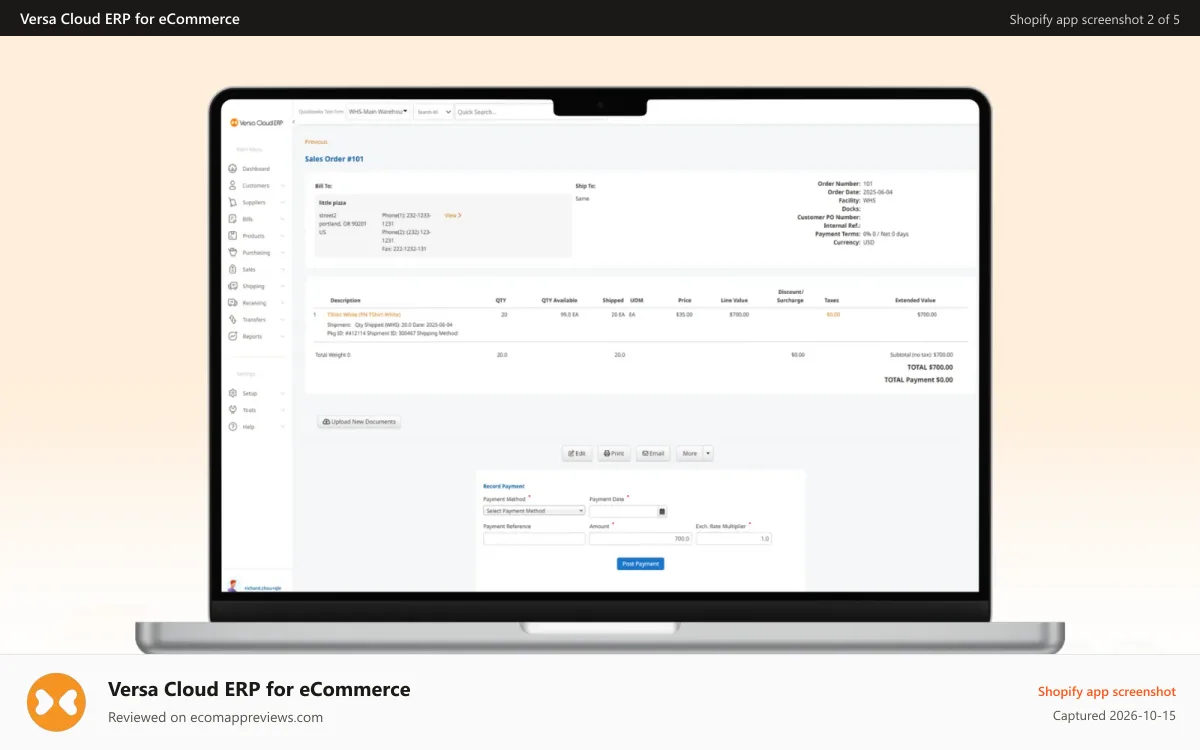Click the Bills document icon
The width and height of the screenshot is (1200, 750).
(x=232, y=219)
